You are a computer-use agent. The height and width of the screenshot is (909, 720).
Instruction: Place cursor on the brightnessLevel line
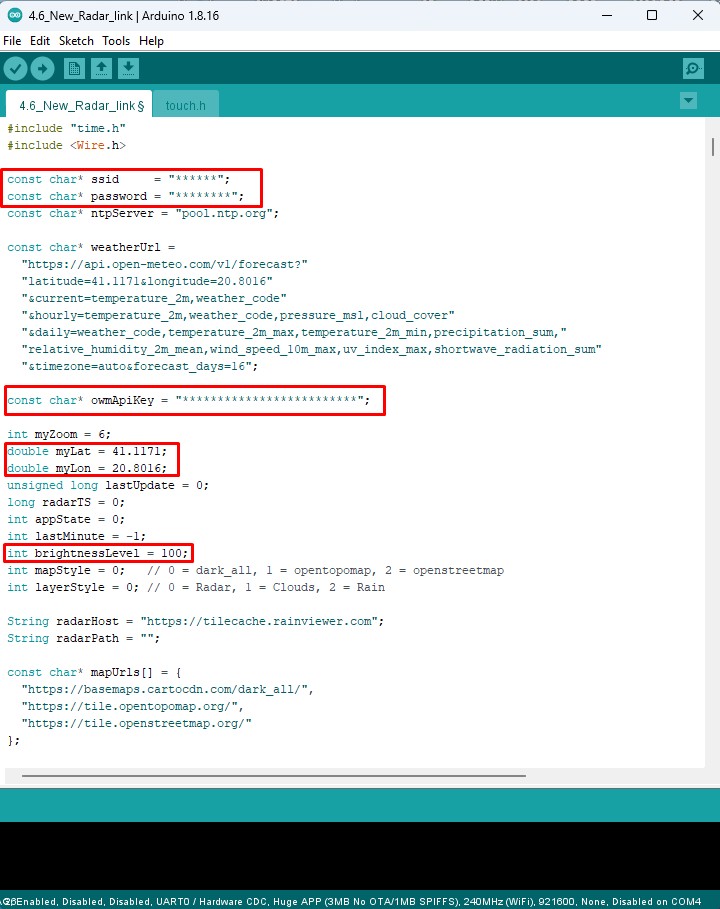point(98,553)
